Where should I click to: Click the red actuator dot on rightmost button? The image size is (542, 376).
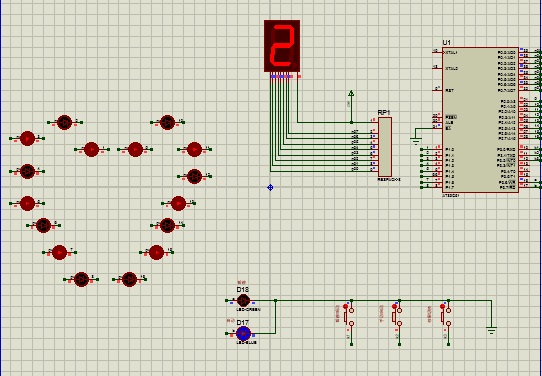pyautogui.click(x=442, y=307)
